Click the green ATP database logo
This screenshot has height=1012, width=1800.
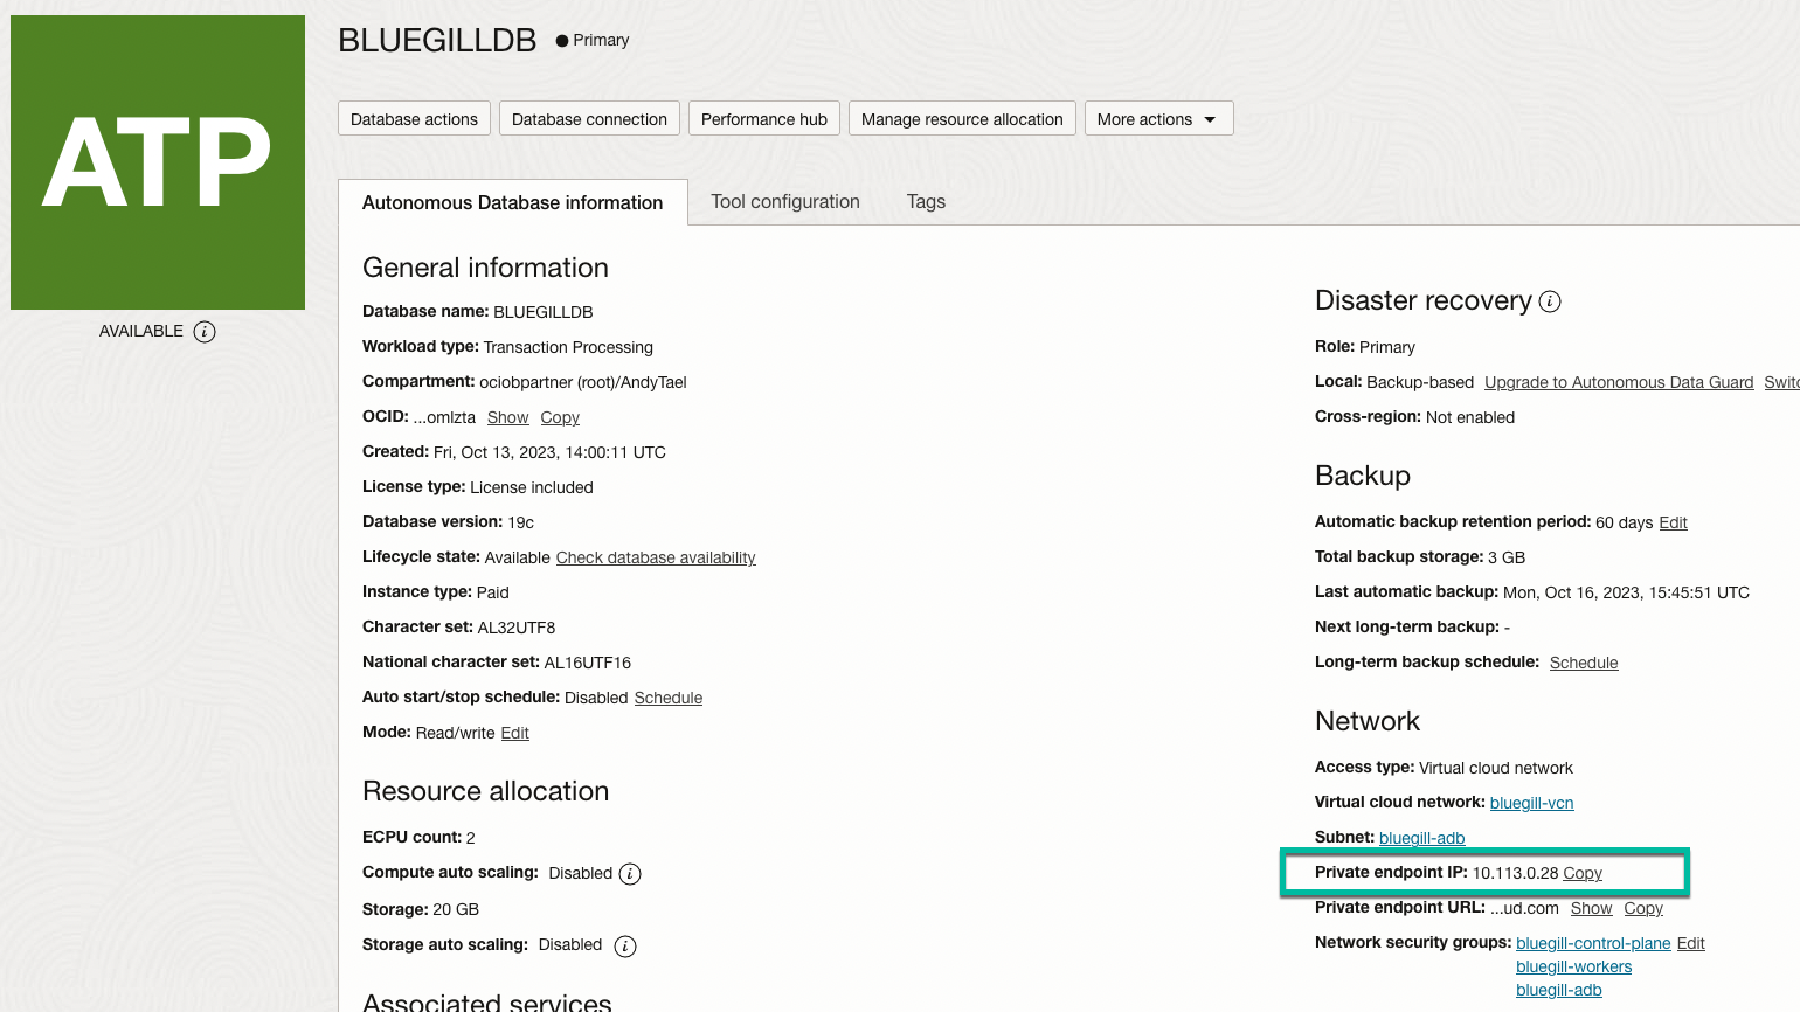coord(158,162)
